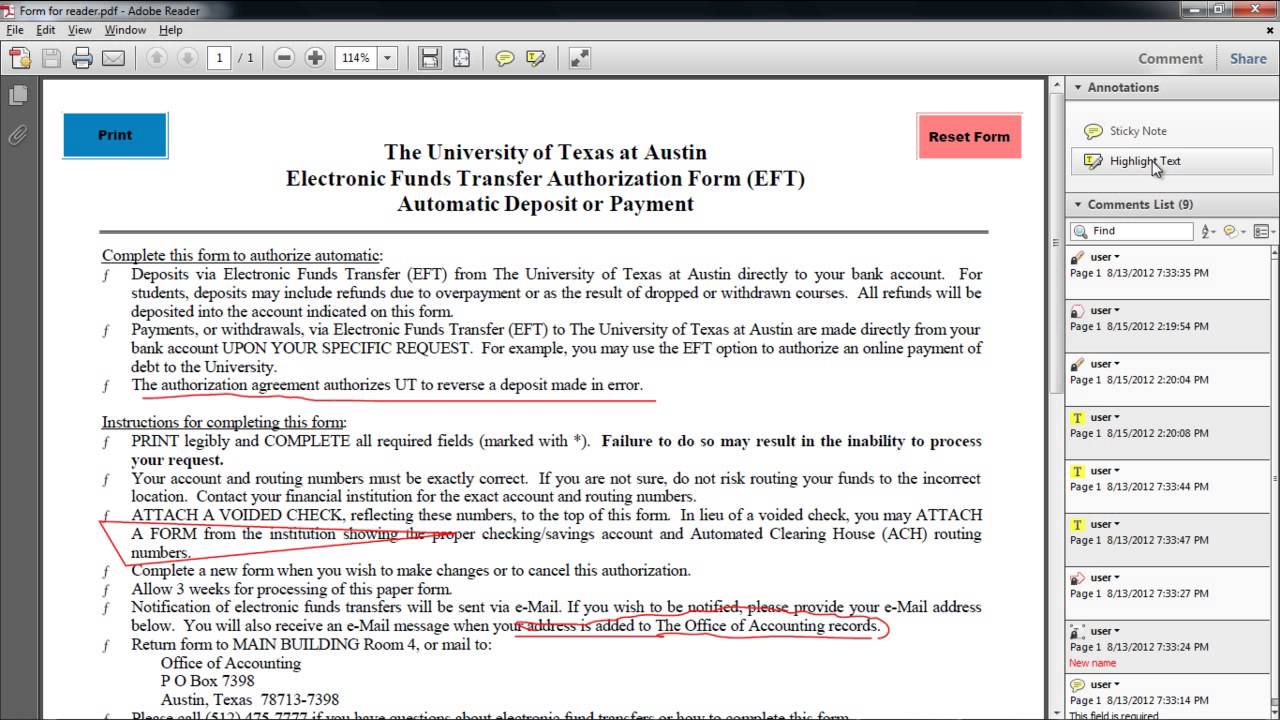Viewport: 1280px width, 720px height.
Task: Click the Highlight text toolbar icon
Action: [x=535, y=58]
